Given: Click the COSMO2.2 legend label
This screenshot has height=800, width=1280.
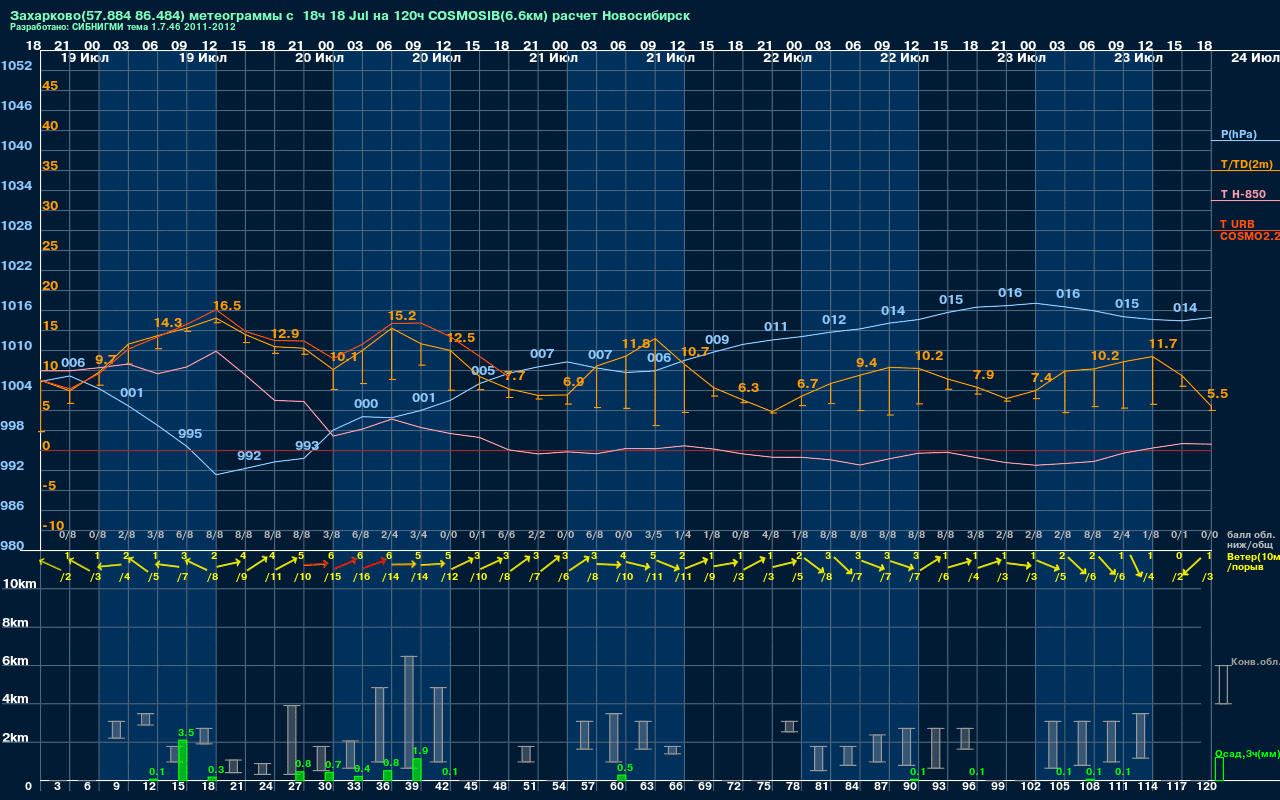Looking at the screenshot, I should tap(1249, 235).
